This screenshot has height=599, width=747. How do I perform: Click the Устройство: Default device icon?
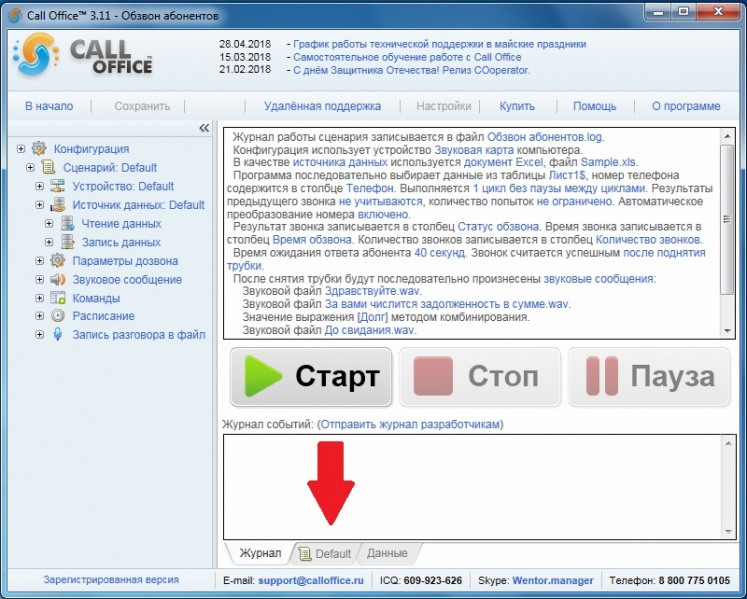58,186
